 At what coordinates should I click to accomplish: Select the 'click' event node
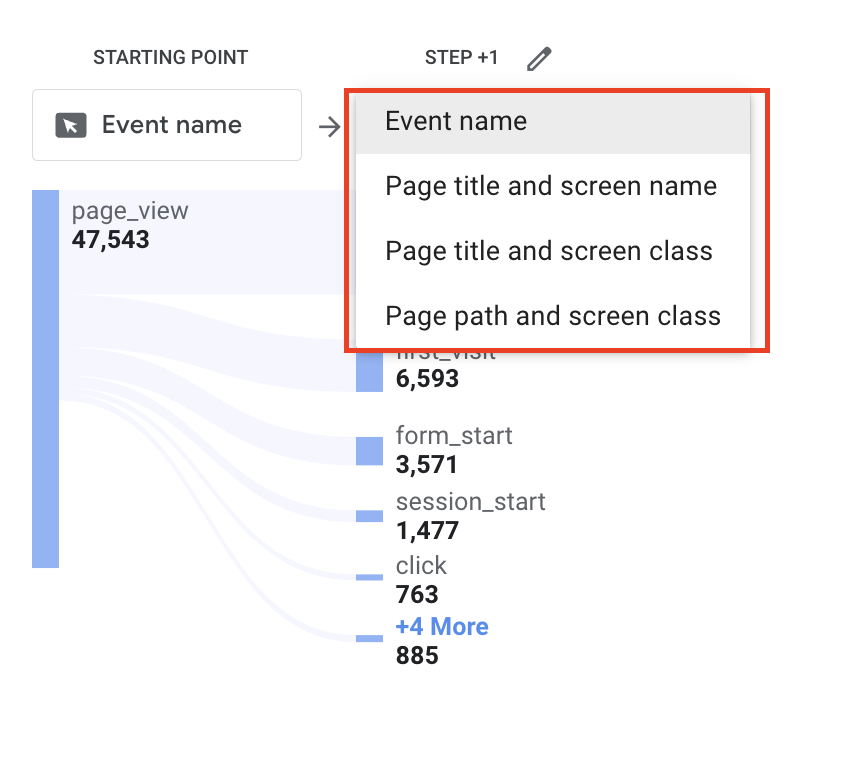tap(421, 566)
